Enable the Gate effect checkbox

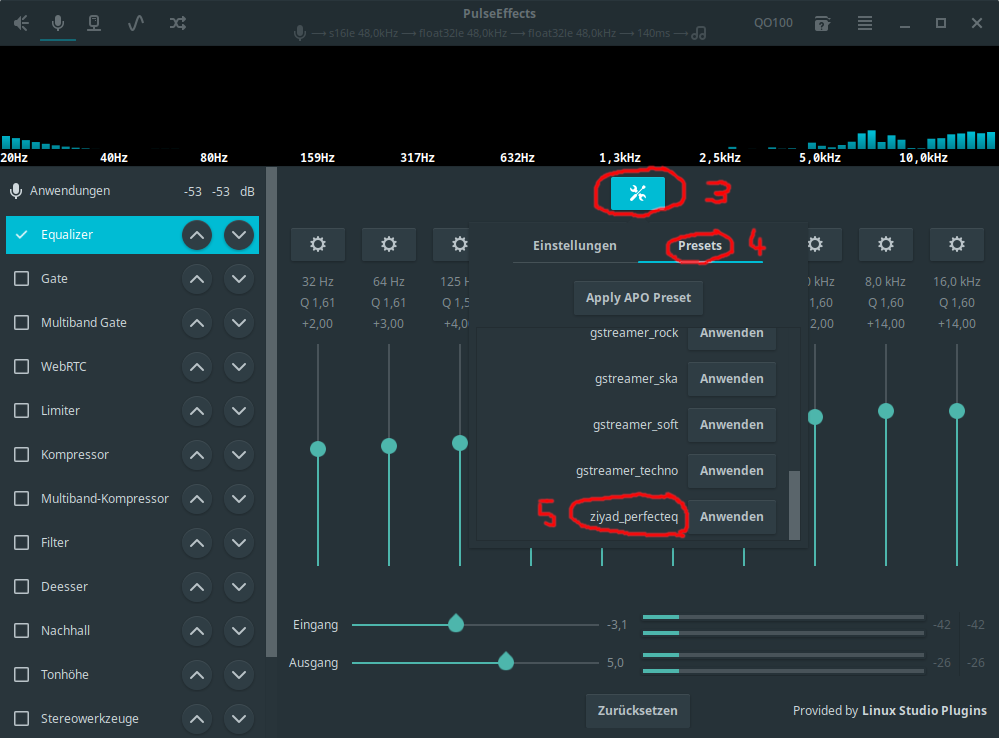click(22, 279)
